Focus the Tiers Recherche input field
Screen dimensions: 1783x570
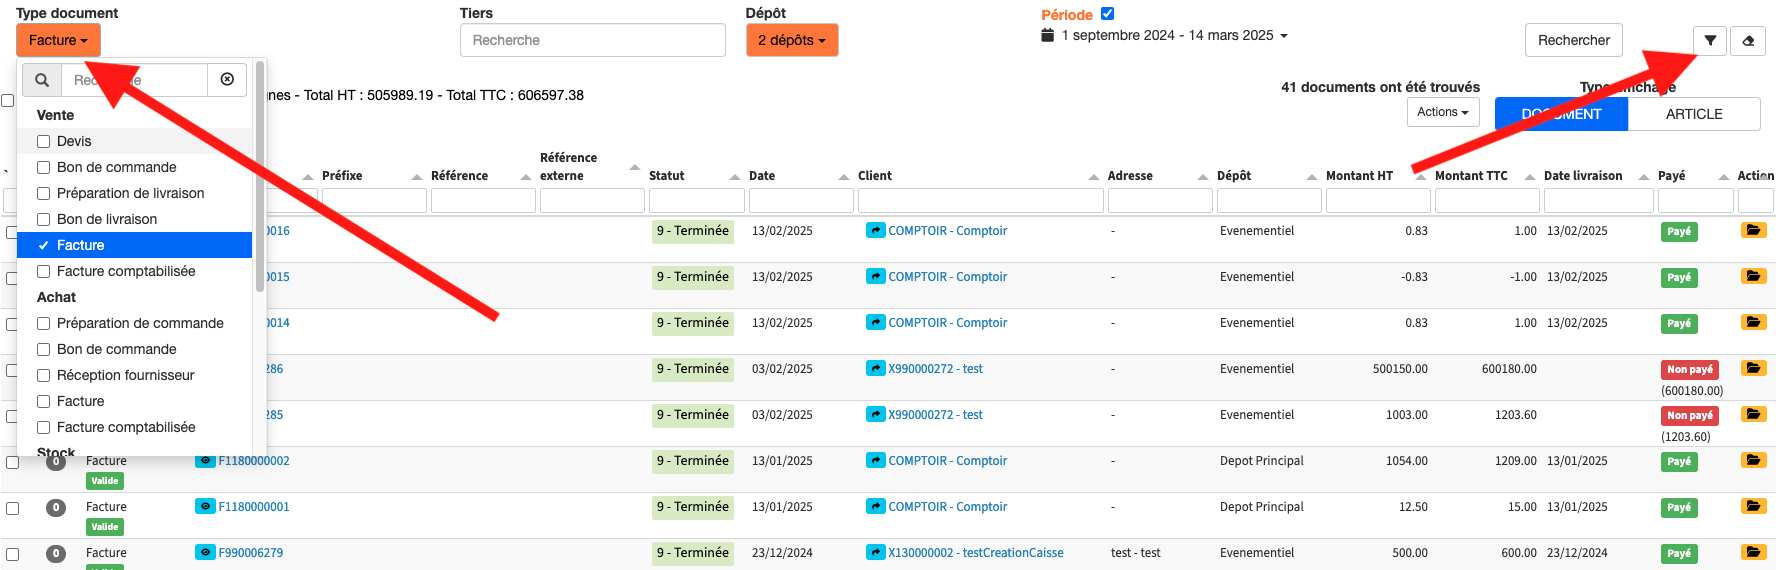tap(592, 41)
